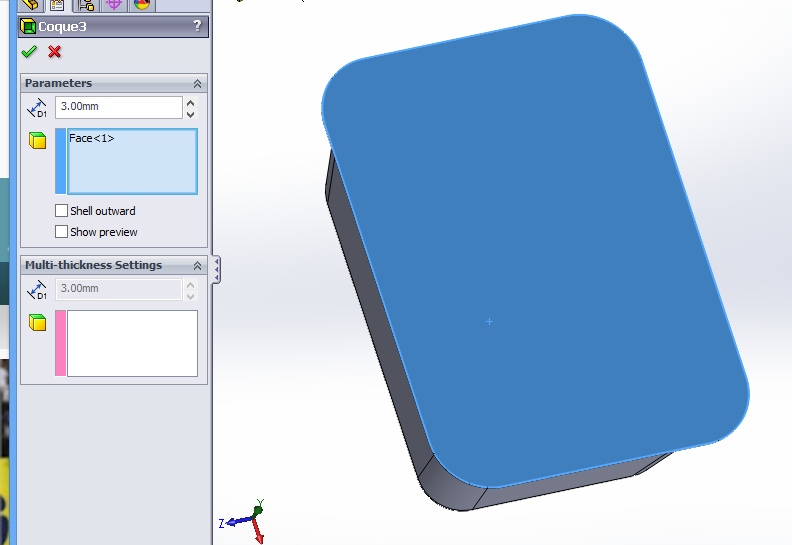Enable the Shell outward checkbox

coord(62,211)
